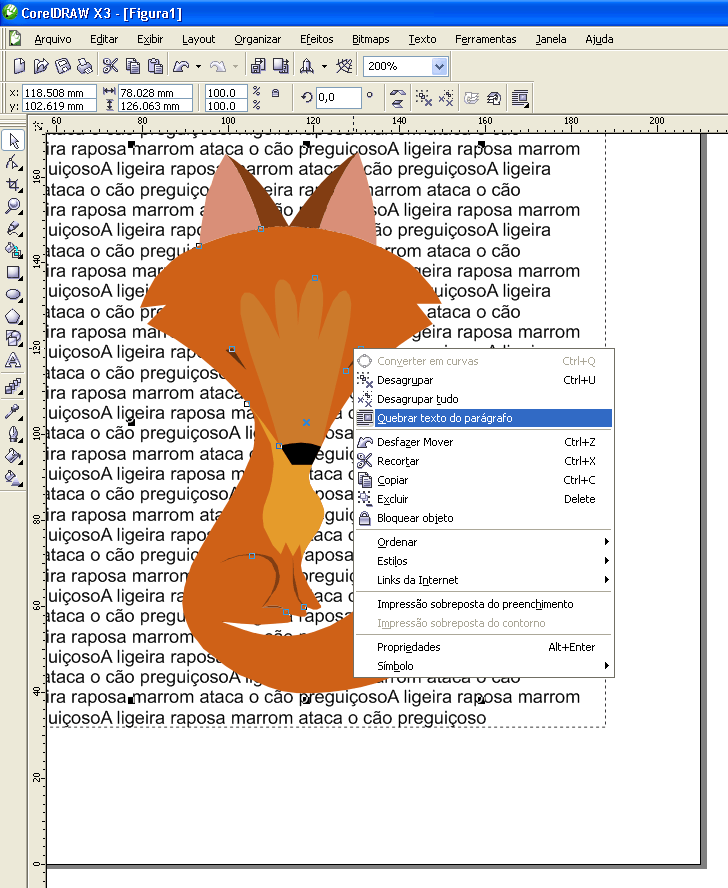Select the Pick (arrow) tool

coord(13,140)
